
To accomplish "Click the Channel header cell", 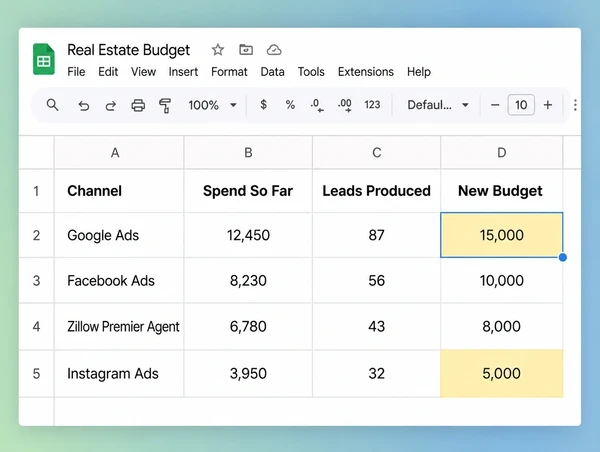I will coord(119,191).
